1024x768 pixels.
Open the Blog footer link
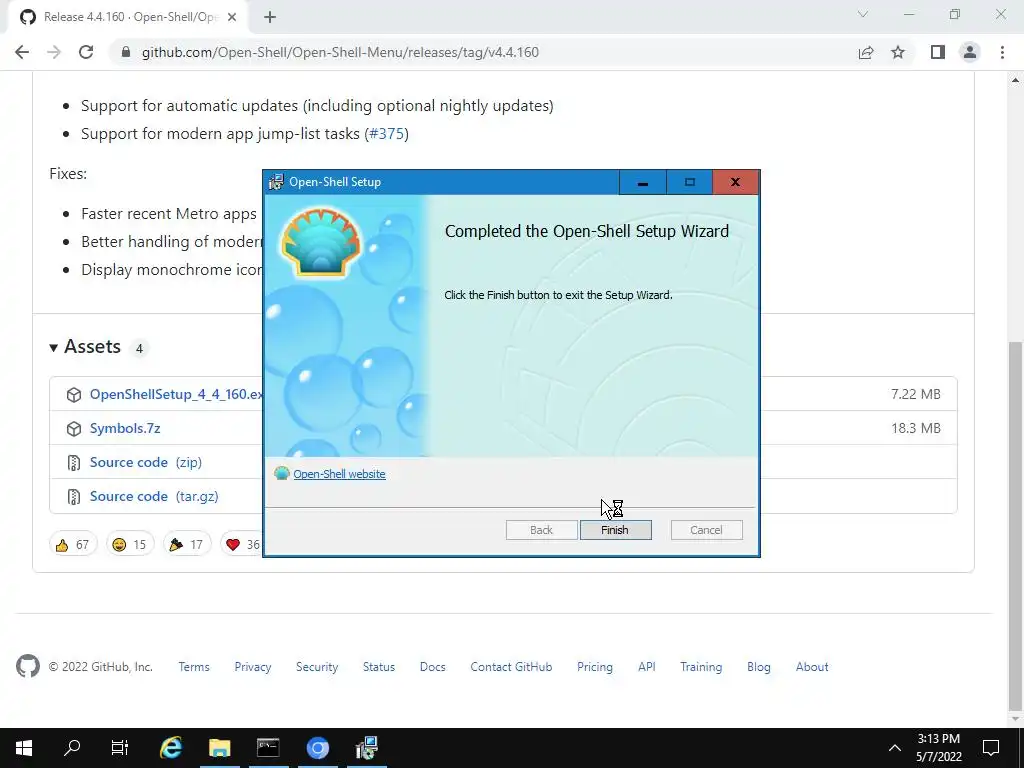pos(759,667)
